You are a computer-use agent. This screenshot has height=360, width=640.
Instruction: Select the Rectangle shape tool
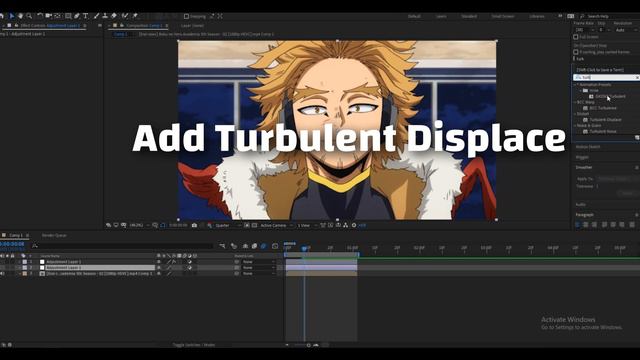point(68,16)
